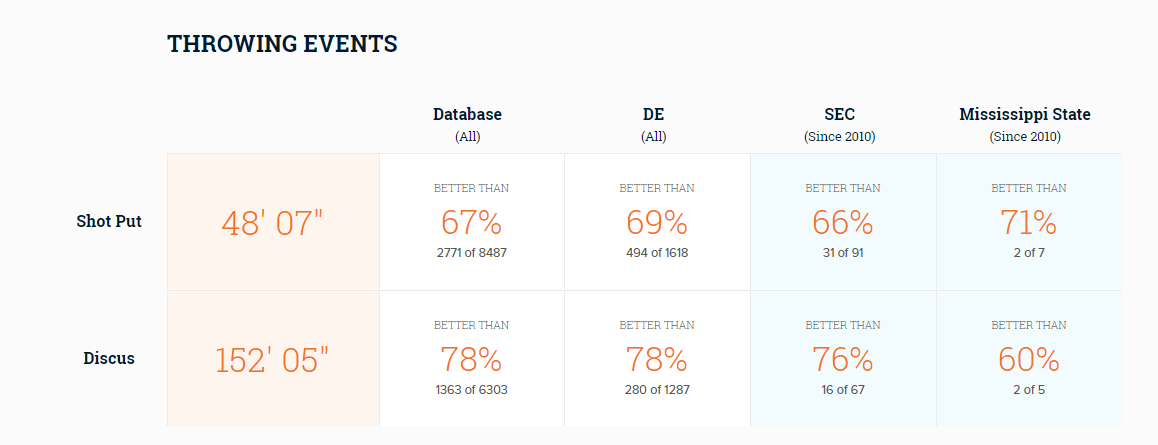
Task: Click the 2 of 5 count text
Action: (1029, 390)
